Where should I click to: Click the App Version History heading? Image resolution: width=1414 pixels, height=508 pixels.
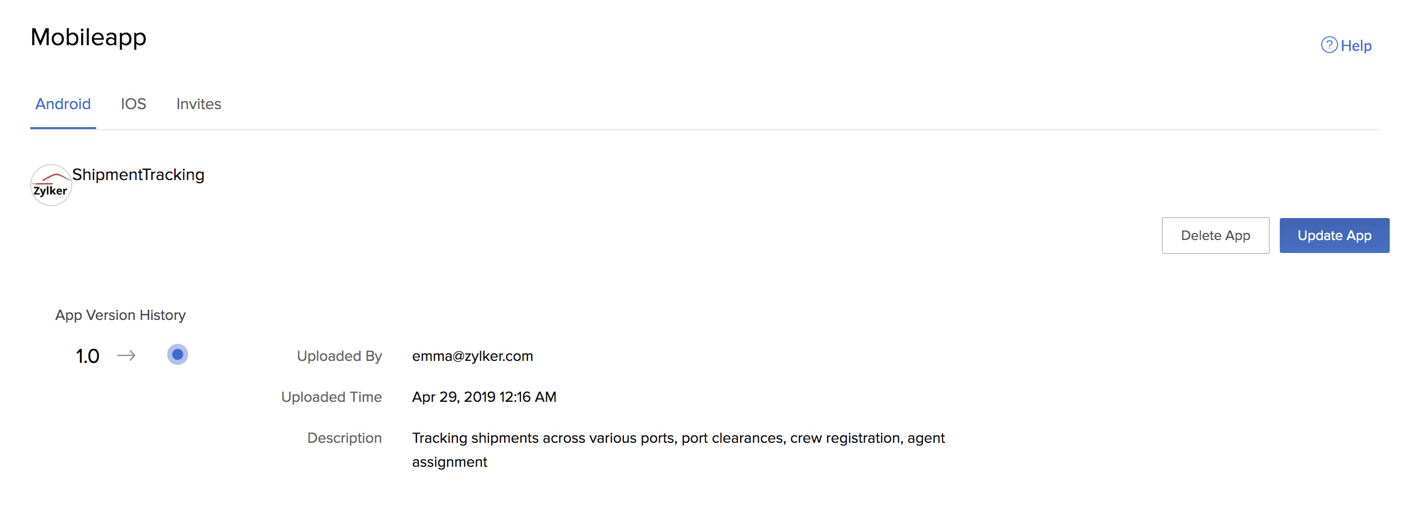tap(120, 315)
